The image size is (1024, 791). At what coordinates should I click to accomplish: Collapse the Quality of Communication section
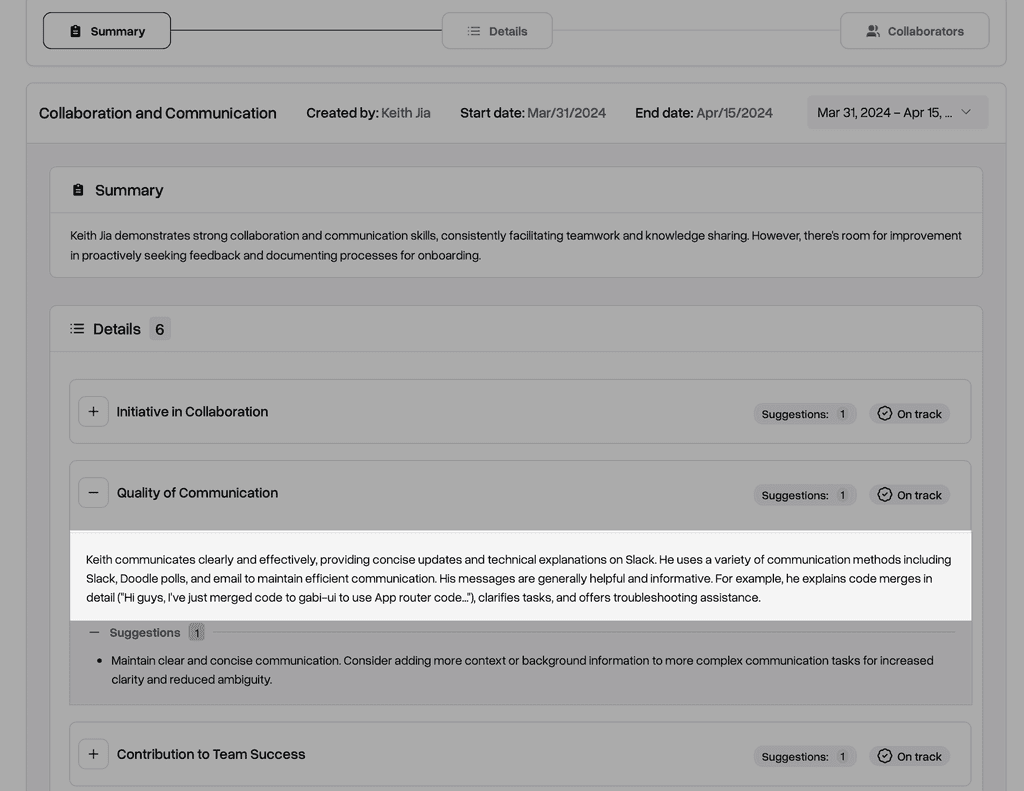(93, 492)
